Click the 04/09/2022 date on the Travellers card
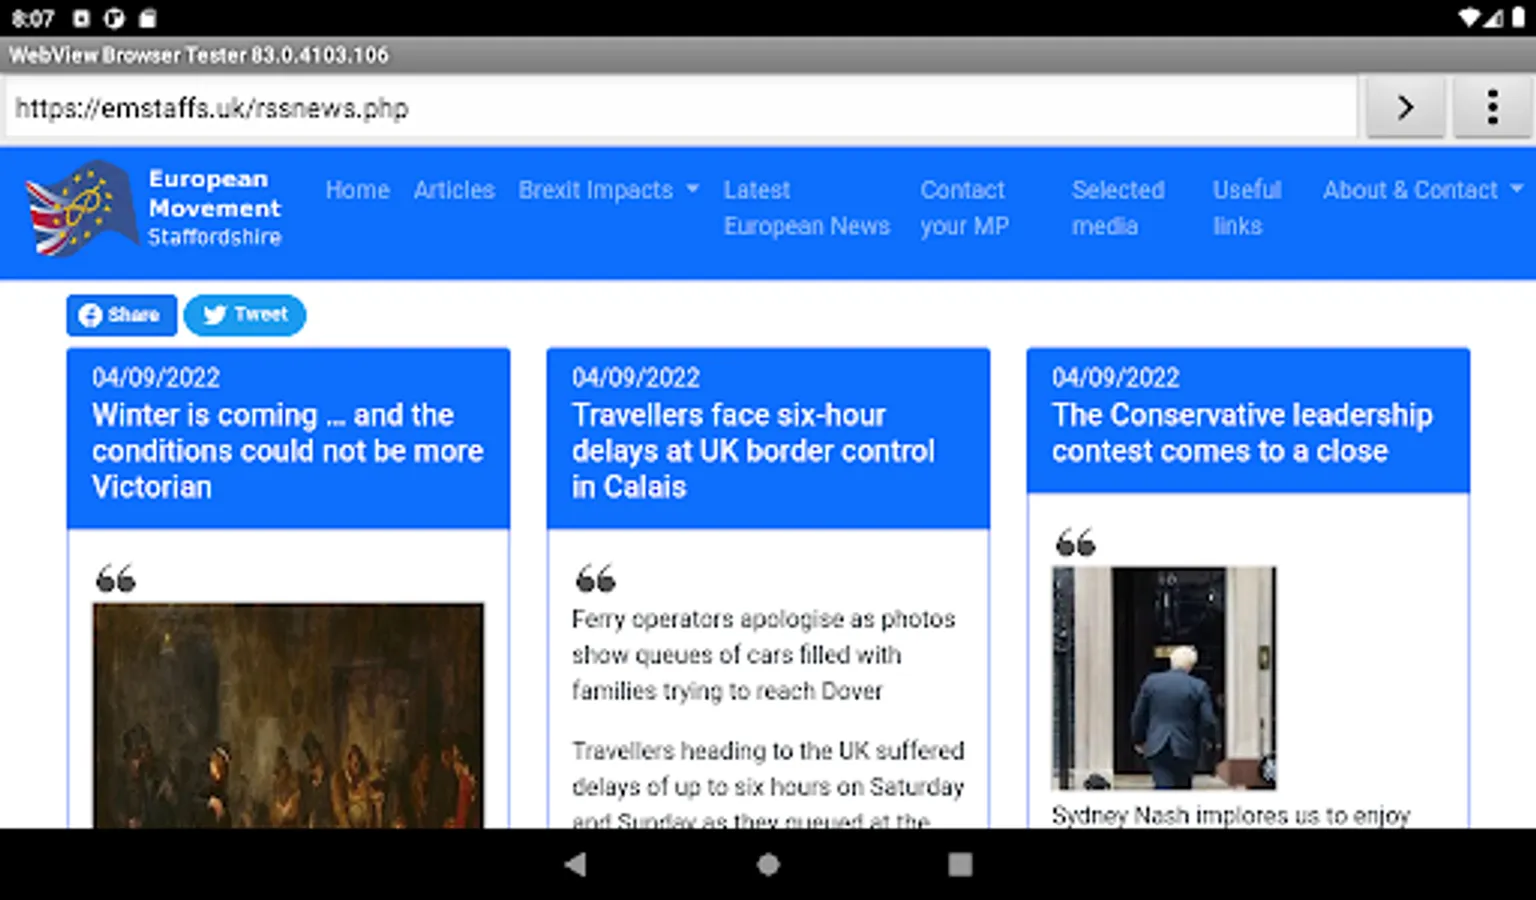 click(x=636, y=377)
